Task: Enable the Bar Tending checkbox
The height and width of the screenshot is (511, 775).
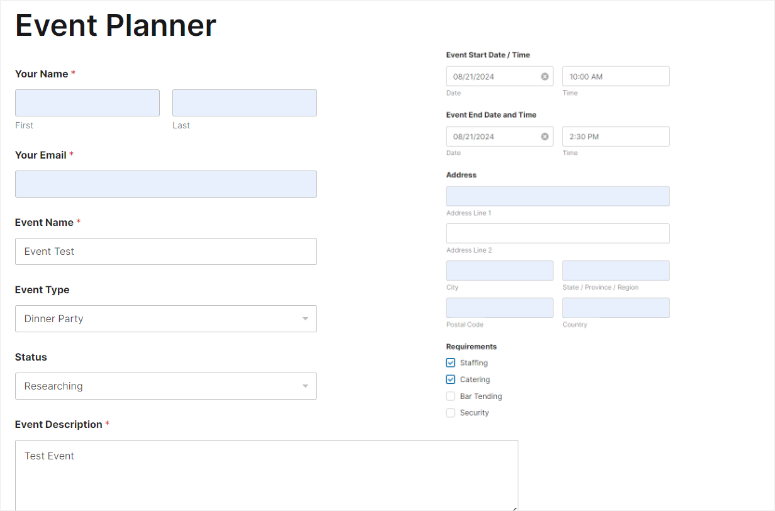Action: point(450,396)
